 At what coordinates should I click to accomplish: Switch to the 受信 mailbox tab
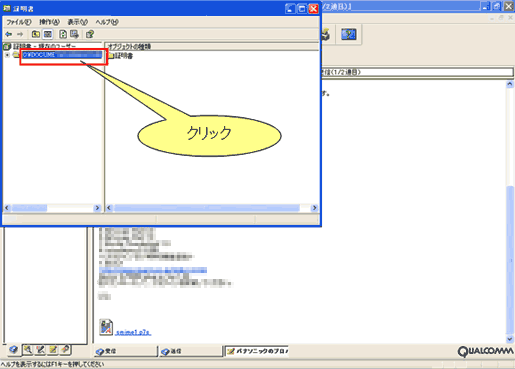pyautogui.click(x=125, y=351)
